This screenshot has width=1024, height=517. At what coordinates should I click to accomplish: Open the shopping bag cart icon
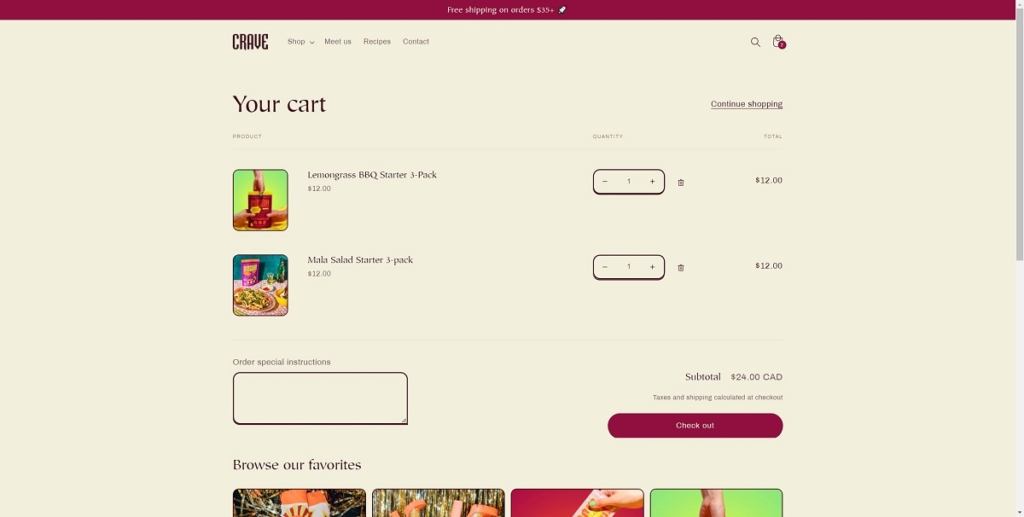[x=778, y=42]
